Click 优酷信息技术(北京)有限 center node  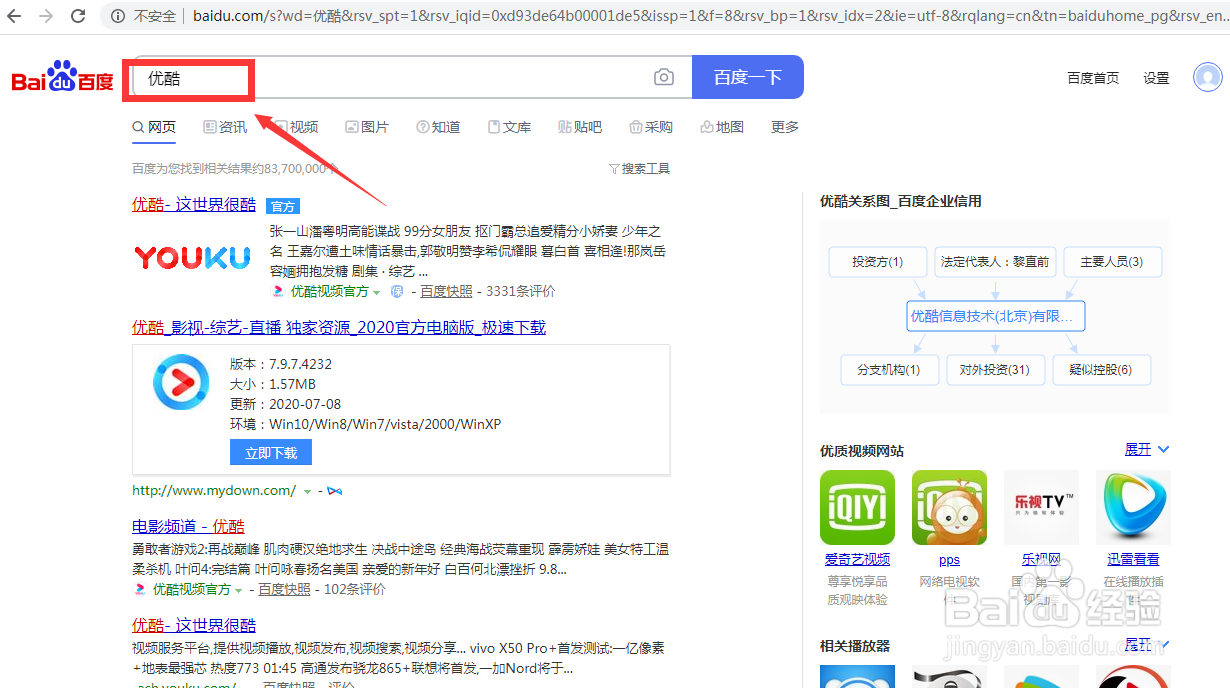coord(996,316)
